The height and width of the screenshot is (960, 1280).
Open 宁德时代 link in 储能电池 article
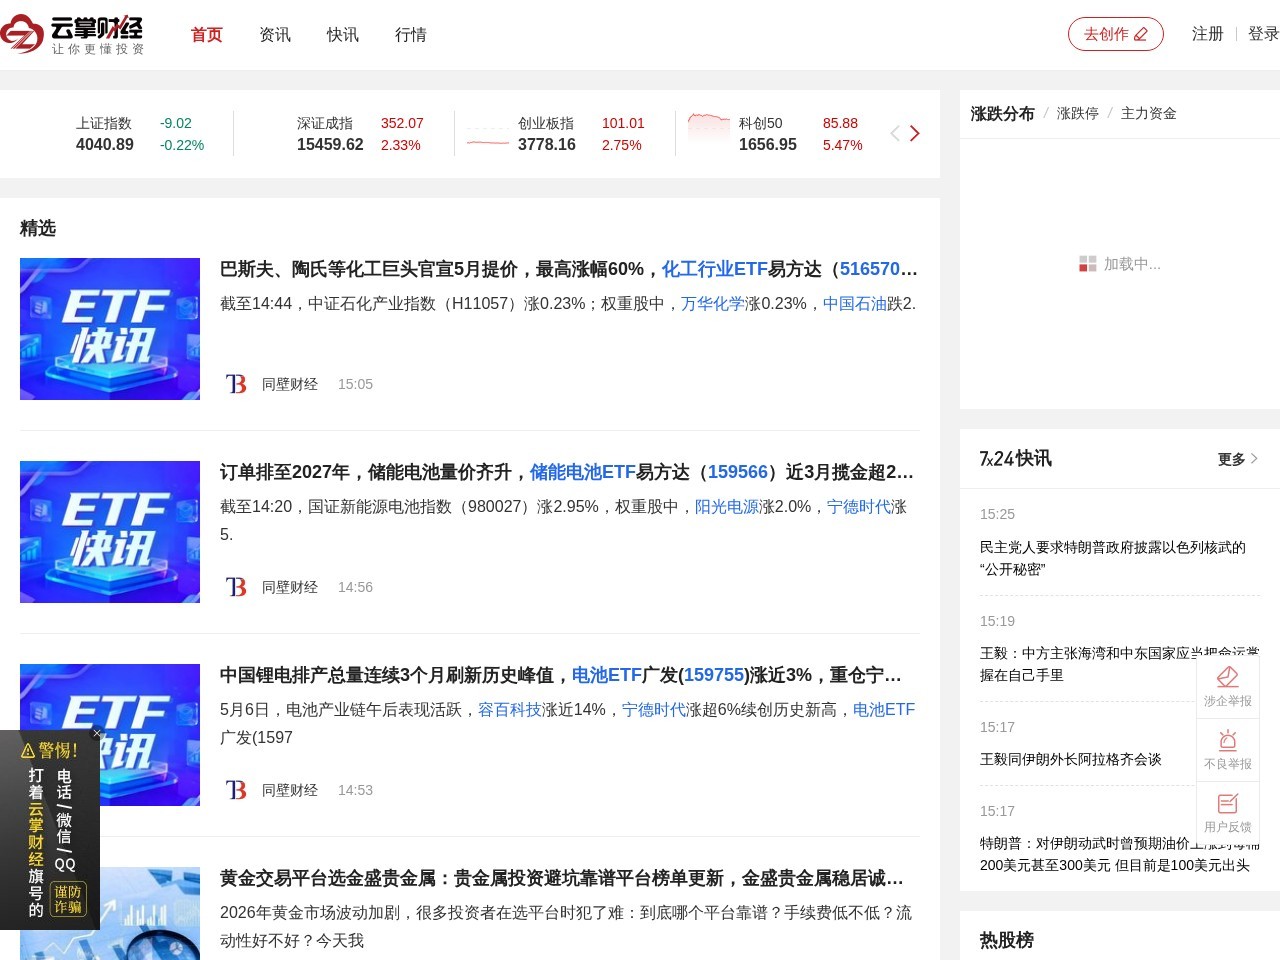pyautogui.click(x=859, y=507)
